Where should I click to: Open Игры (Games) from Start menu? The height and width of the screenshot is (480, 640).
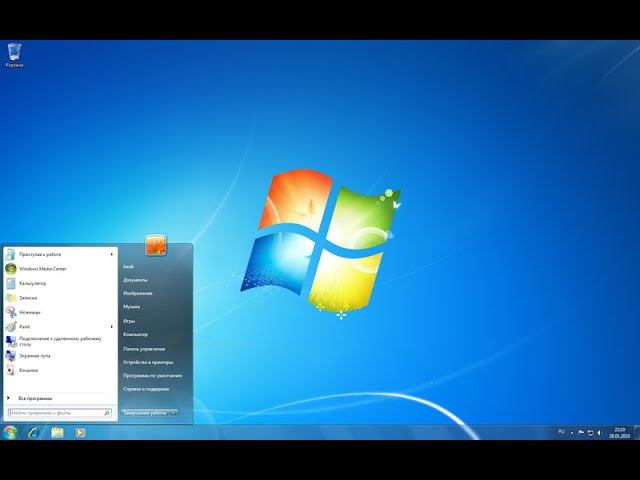[129, 321]
